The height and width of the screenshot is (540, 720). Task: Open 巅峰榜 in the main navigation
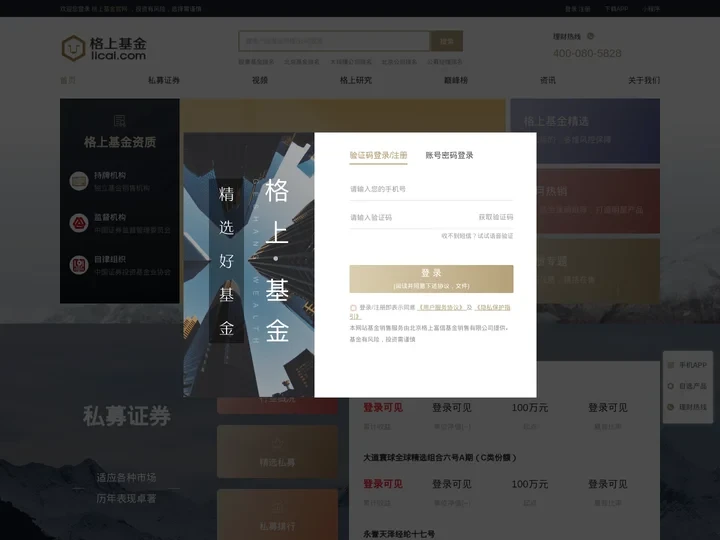pyautogui.click(x=456, y=80)
